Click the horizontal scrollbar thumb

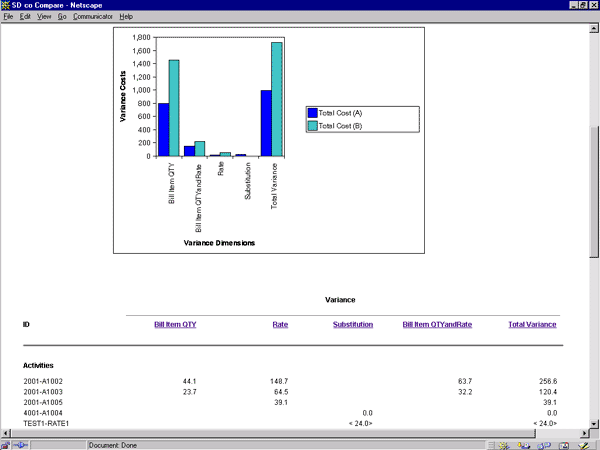click(x=273, y=433)
